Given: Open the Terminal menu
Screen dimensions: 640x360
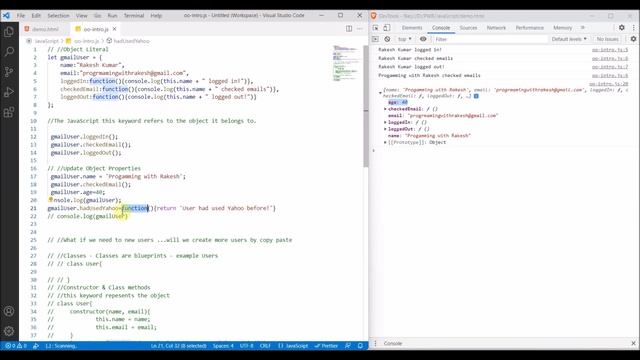Looking at the screenshot, I should (134, 16).
